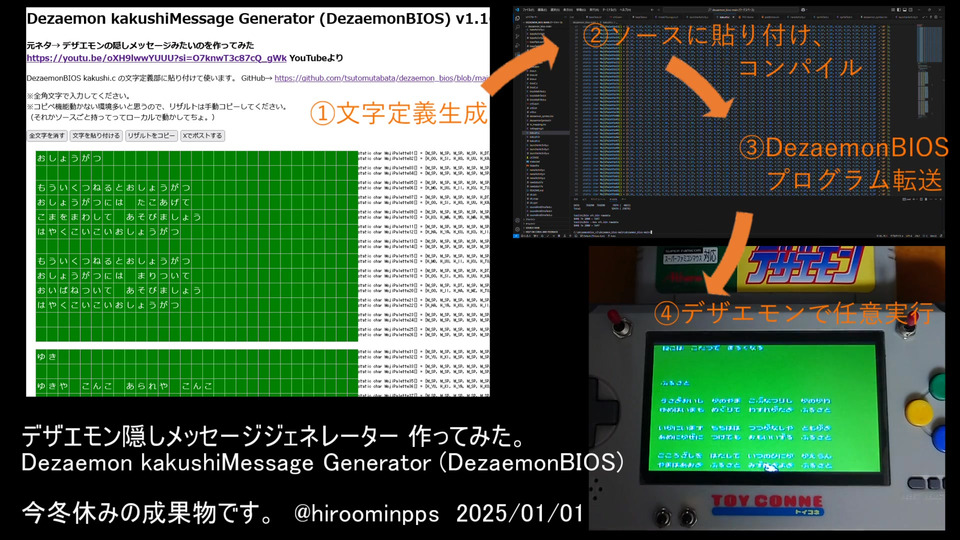Open Search in VS Code activity bar
960x540 pixels.
[x=517, y=28]
